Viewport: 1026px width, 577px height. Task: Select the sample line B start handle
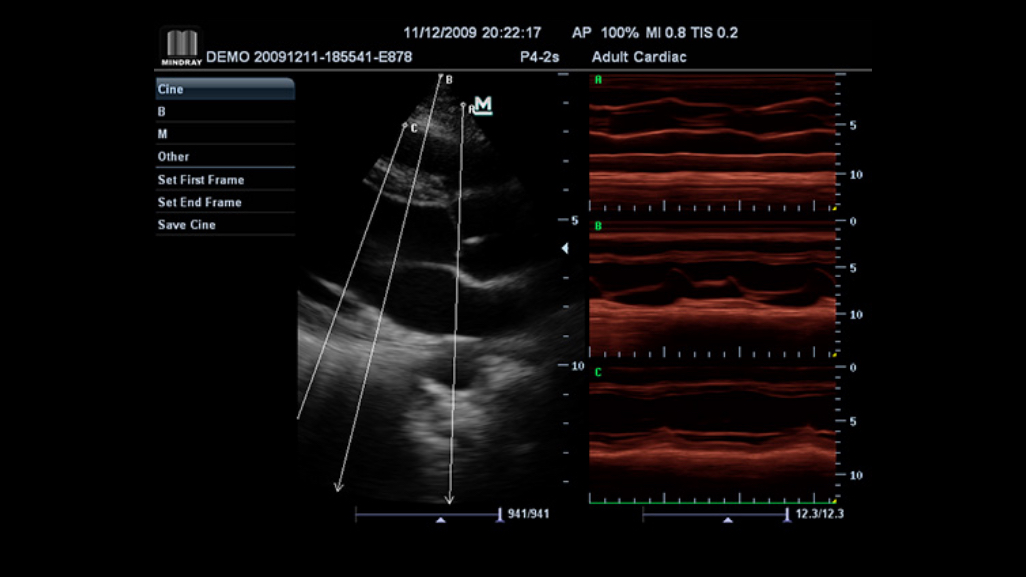(440, 76)
